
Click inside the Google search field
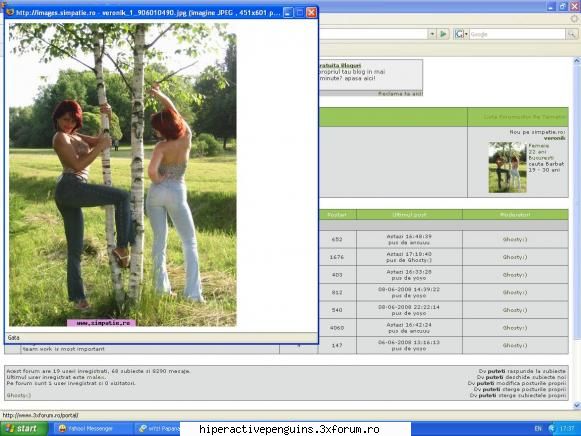coord(517,34)
